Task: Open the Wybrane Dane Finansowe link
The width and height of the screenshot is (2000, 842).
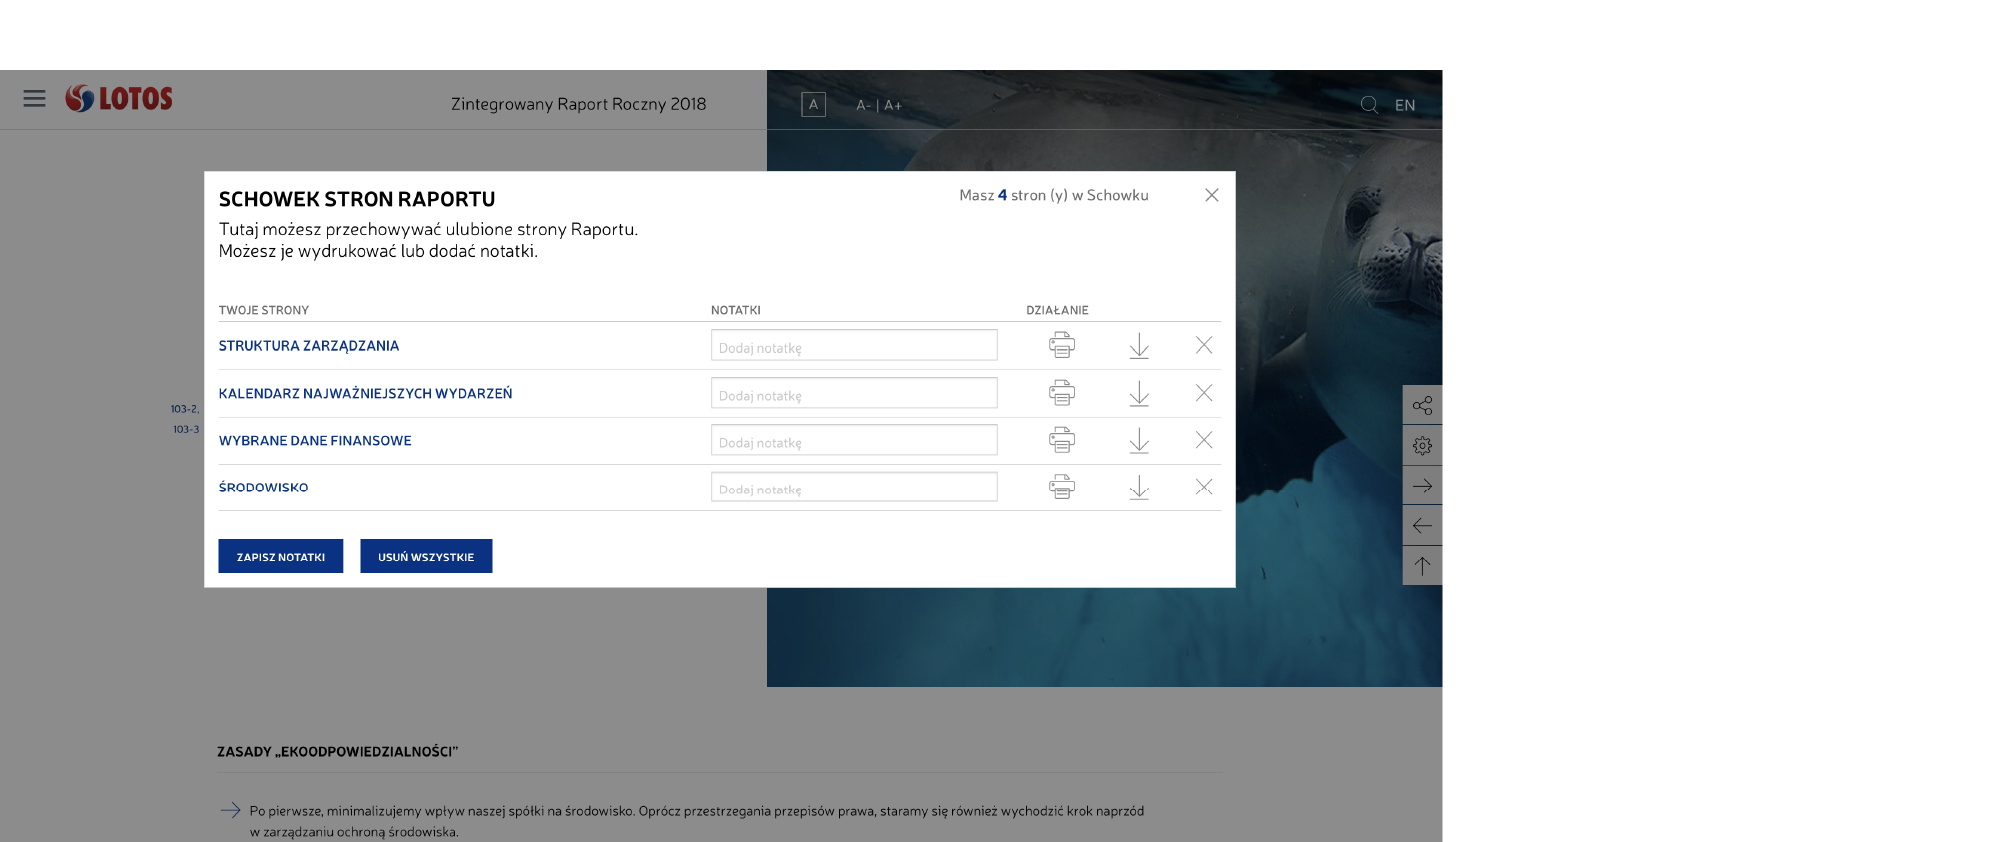Action: (315, 441)
